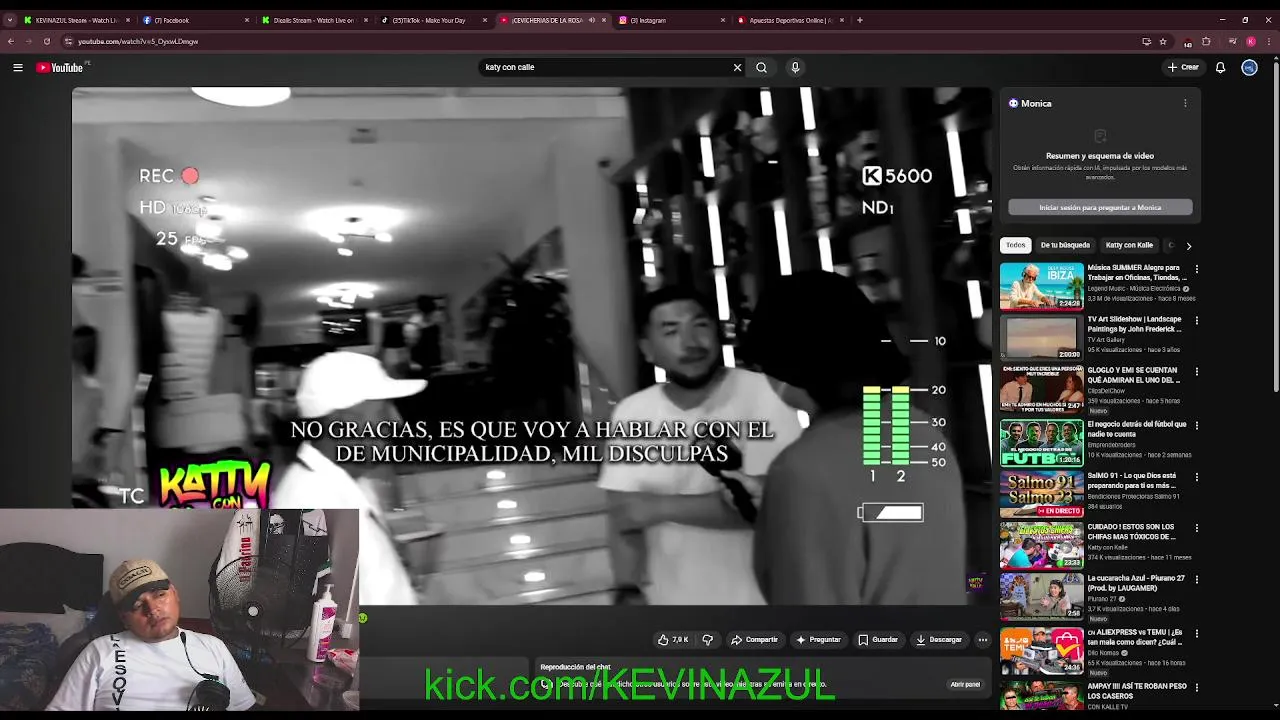Go back with the browser back arrow
This screenshot has height=720, width=1280.
click(x=11, y=41)
